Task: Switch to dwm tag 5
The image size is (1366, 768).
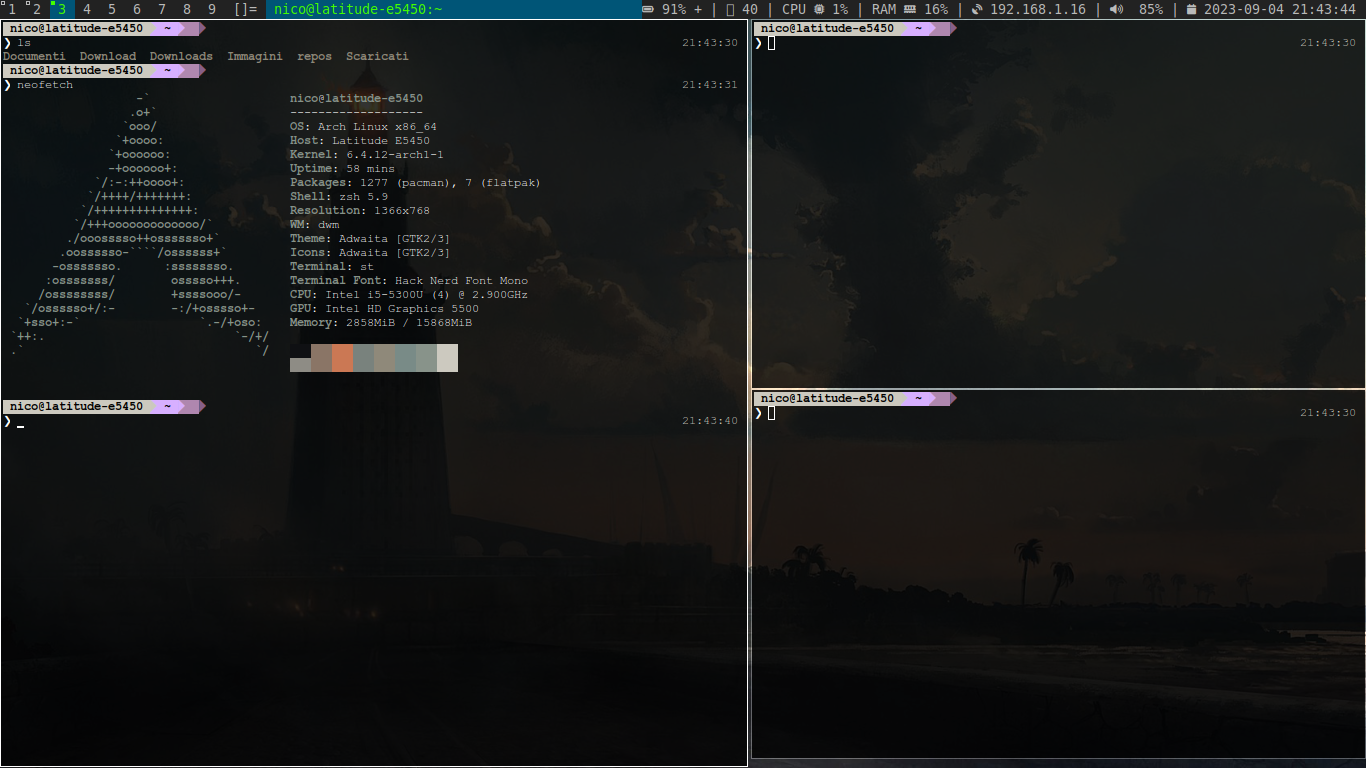Action: coord(112,9)
